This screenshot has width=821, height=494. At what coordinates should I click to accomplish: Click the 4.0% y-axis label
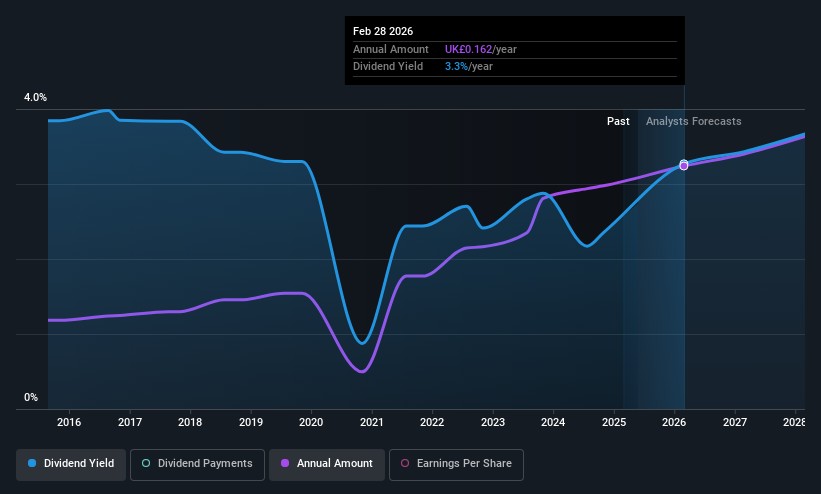[x=36, y=97]
